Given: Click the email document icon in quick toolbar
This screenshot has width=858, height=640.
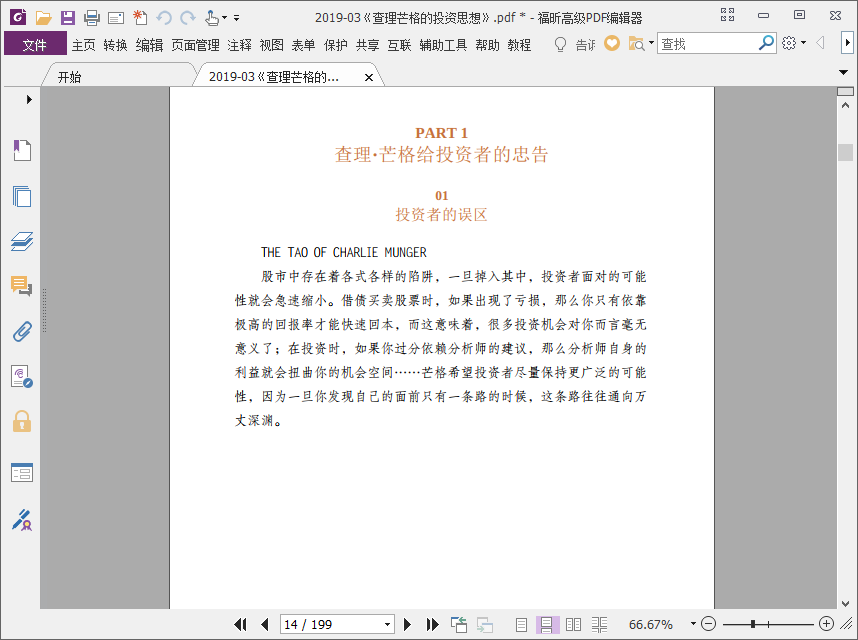Looking at the screenshot, I should tap(115, 18).
